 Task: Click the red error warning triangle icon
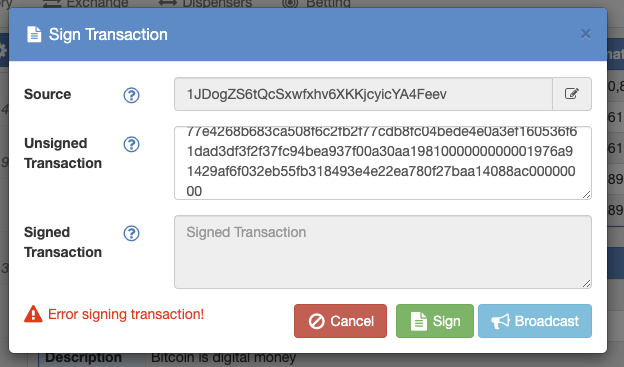(33, 314)
